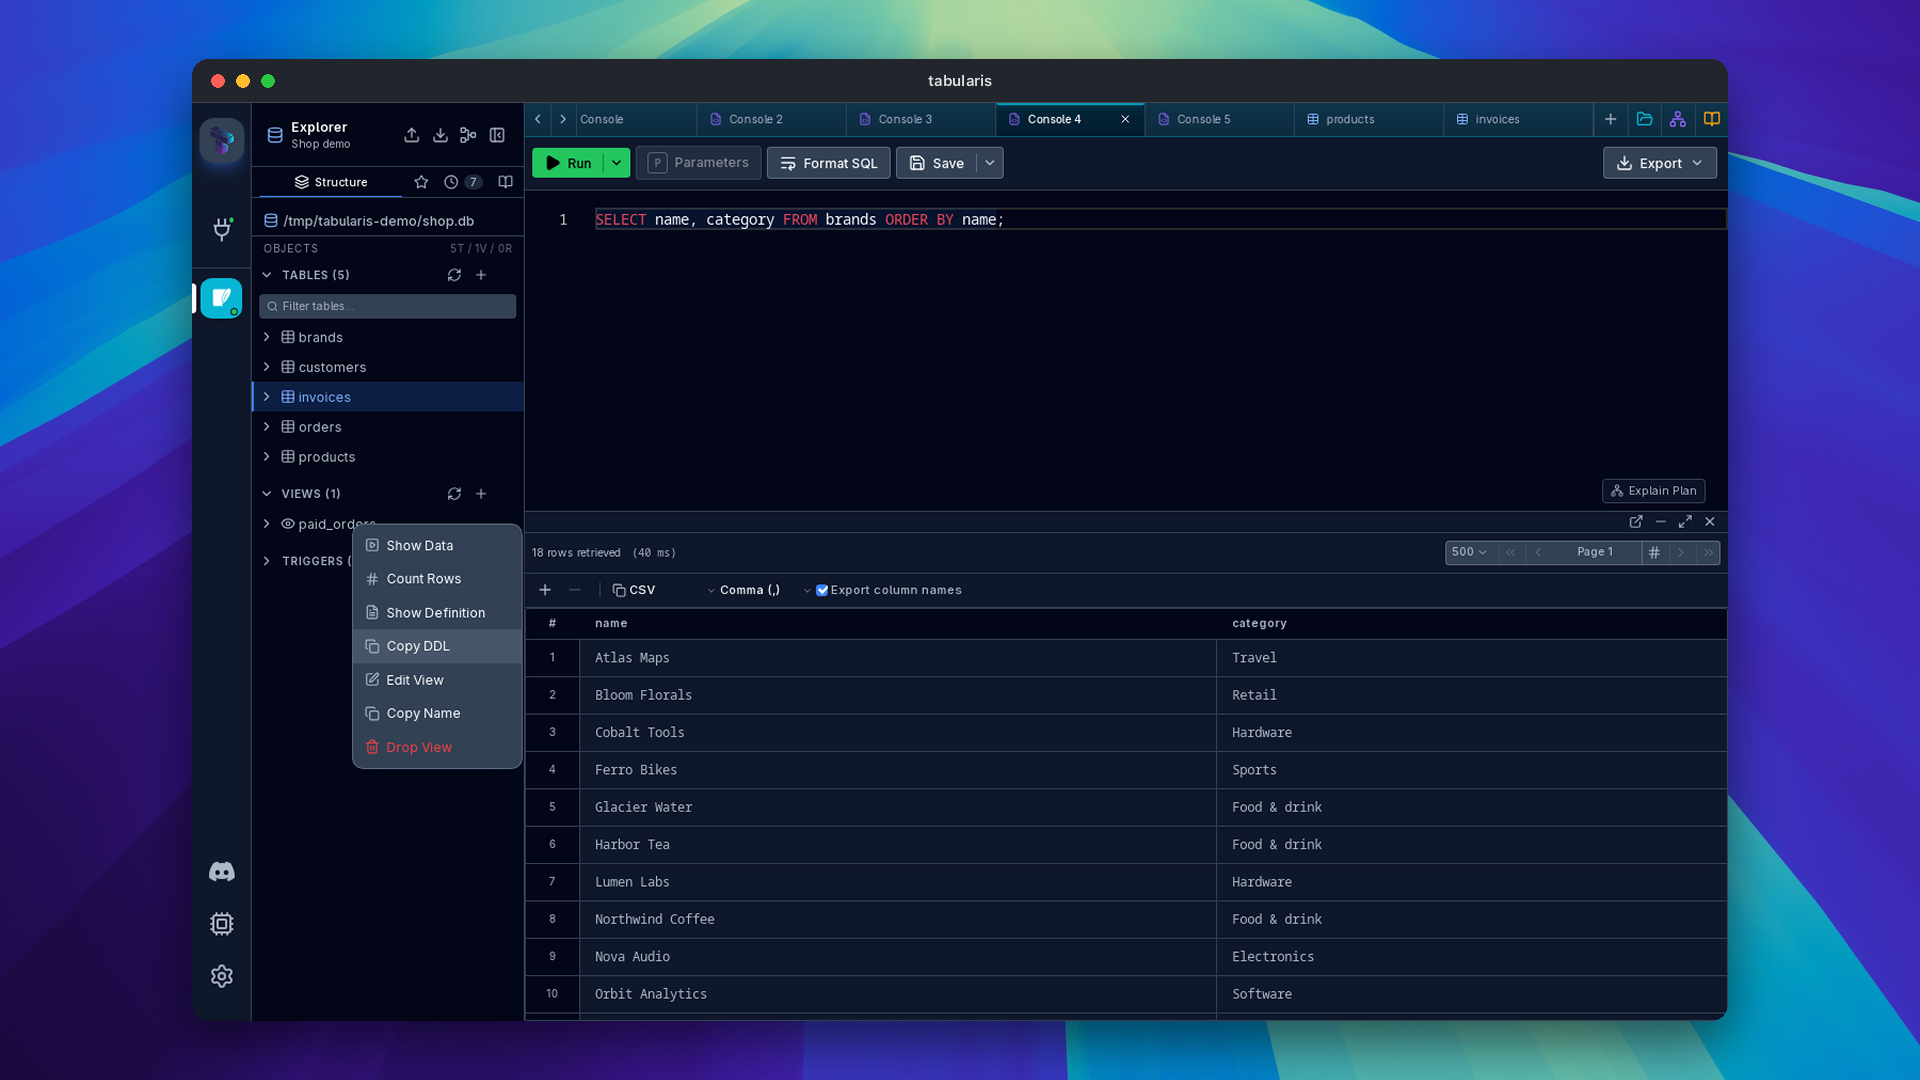Click the Explain Plan button

pyautogui.click(x=1653, y=491)
